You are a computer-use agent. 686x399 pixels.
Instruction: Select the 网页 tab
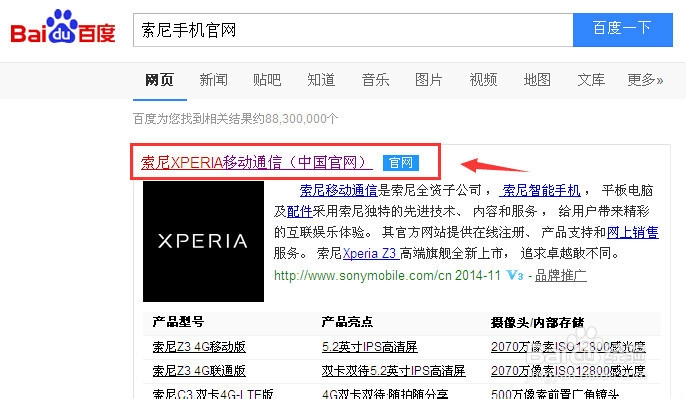160,80
